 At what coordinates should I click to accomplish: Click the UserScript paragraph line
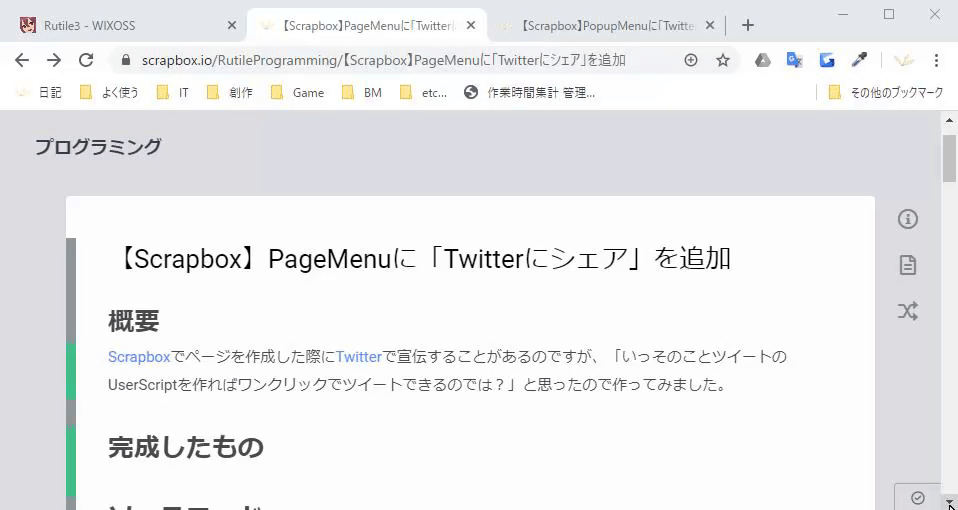click(417, 385)
